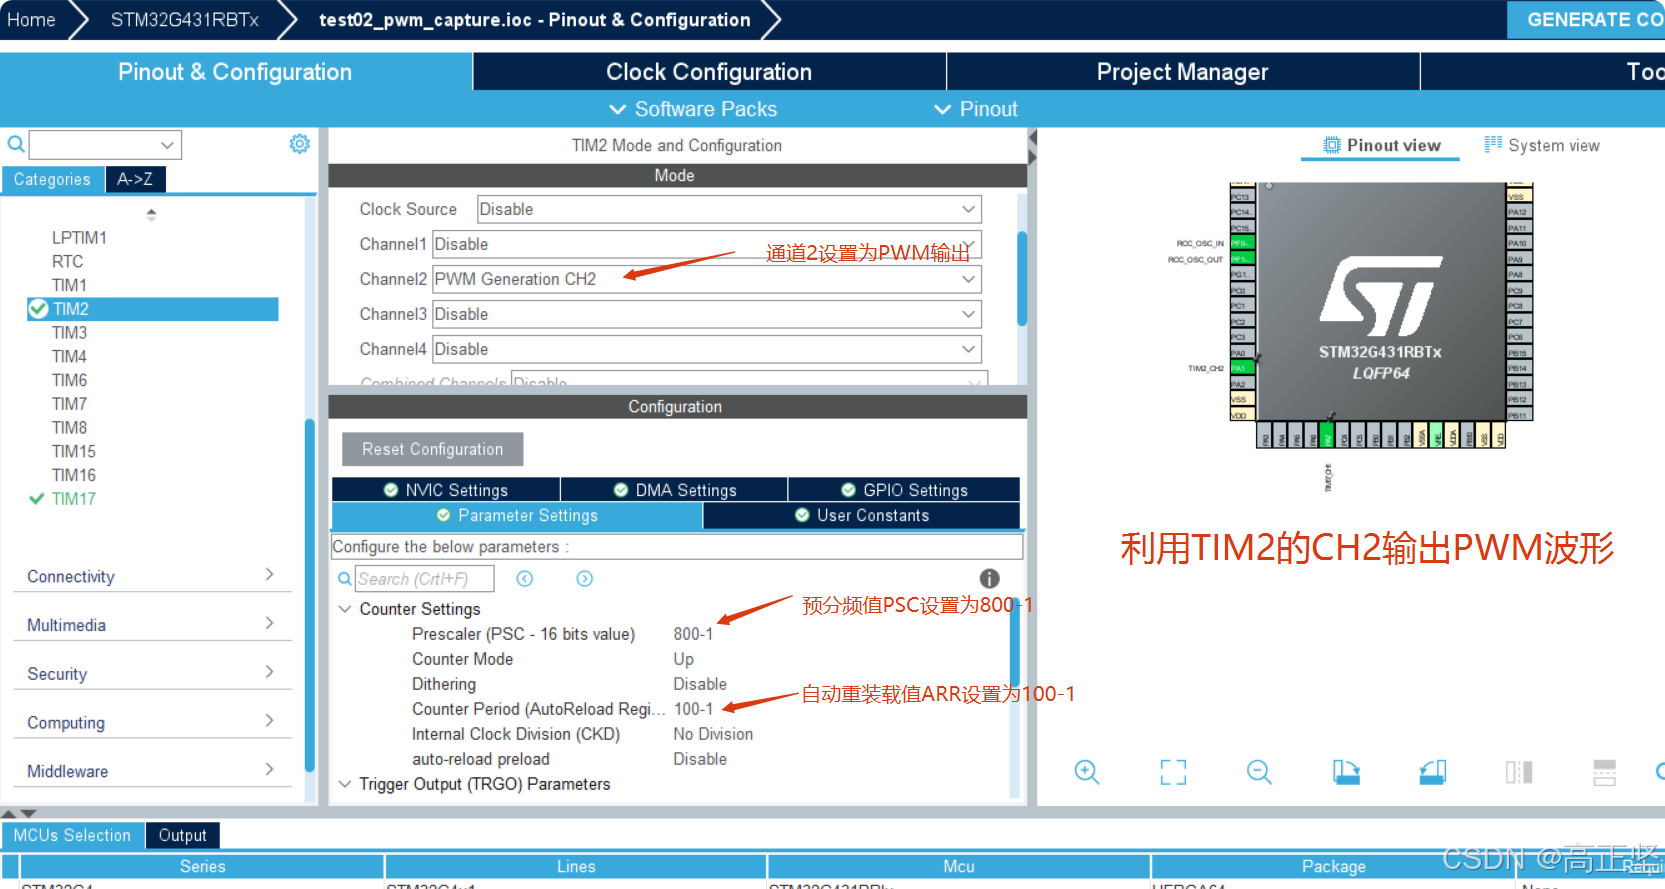Select the Categories tab
Image resolution: width=1665 pixels, height=889 pixels.
tap(52, 179)
